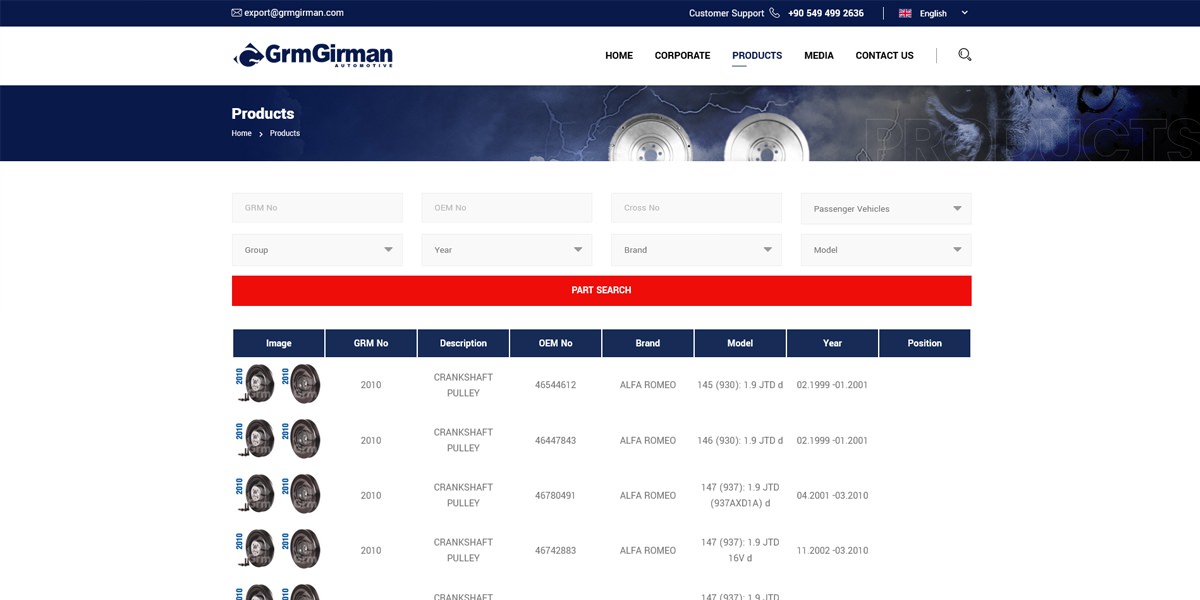This screenshot has height=600, width=1200.
Task: Click first pulley thumbnail in 46544612 row
Action: coord(255,385)
